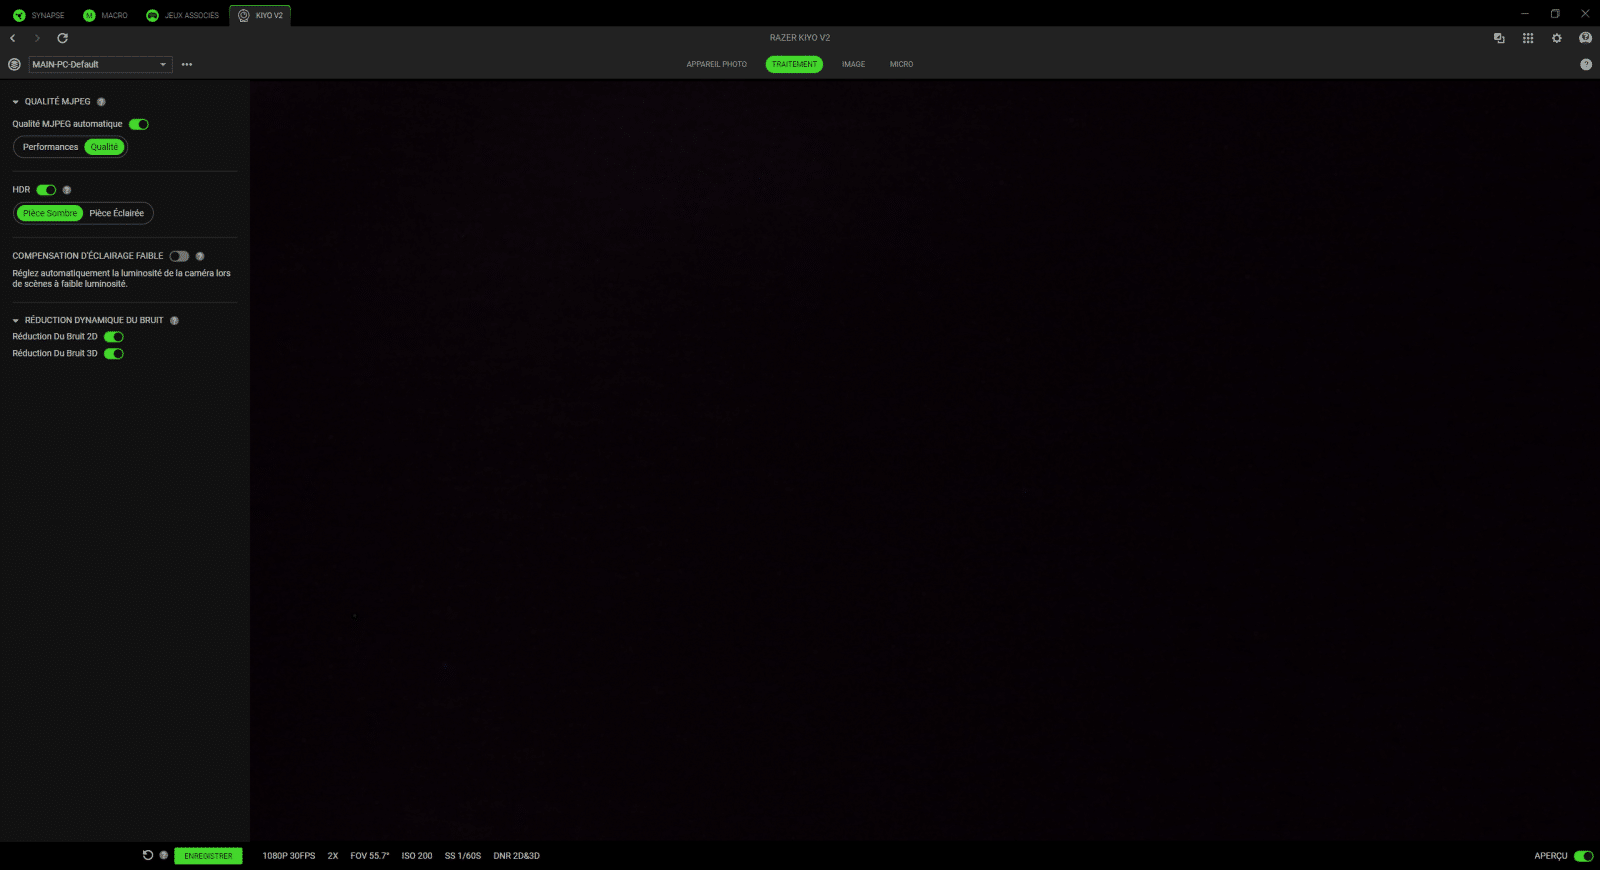Click the help icon next to HDR
This screenshot has width=1600, height=870.
click(x=67, y=190)
